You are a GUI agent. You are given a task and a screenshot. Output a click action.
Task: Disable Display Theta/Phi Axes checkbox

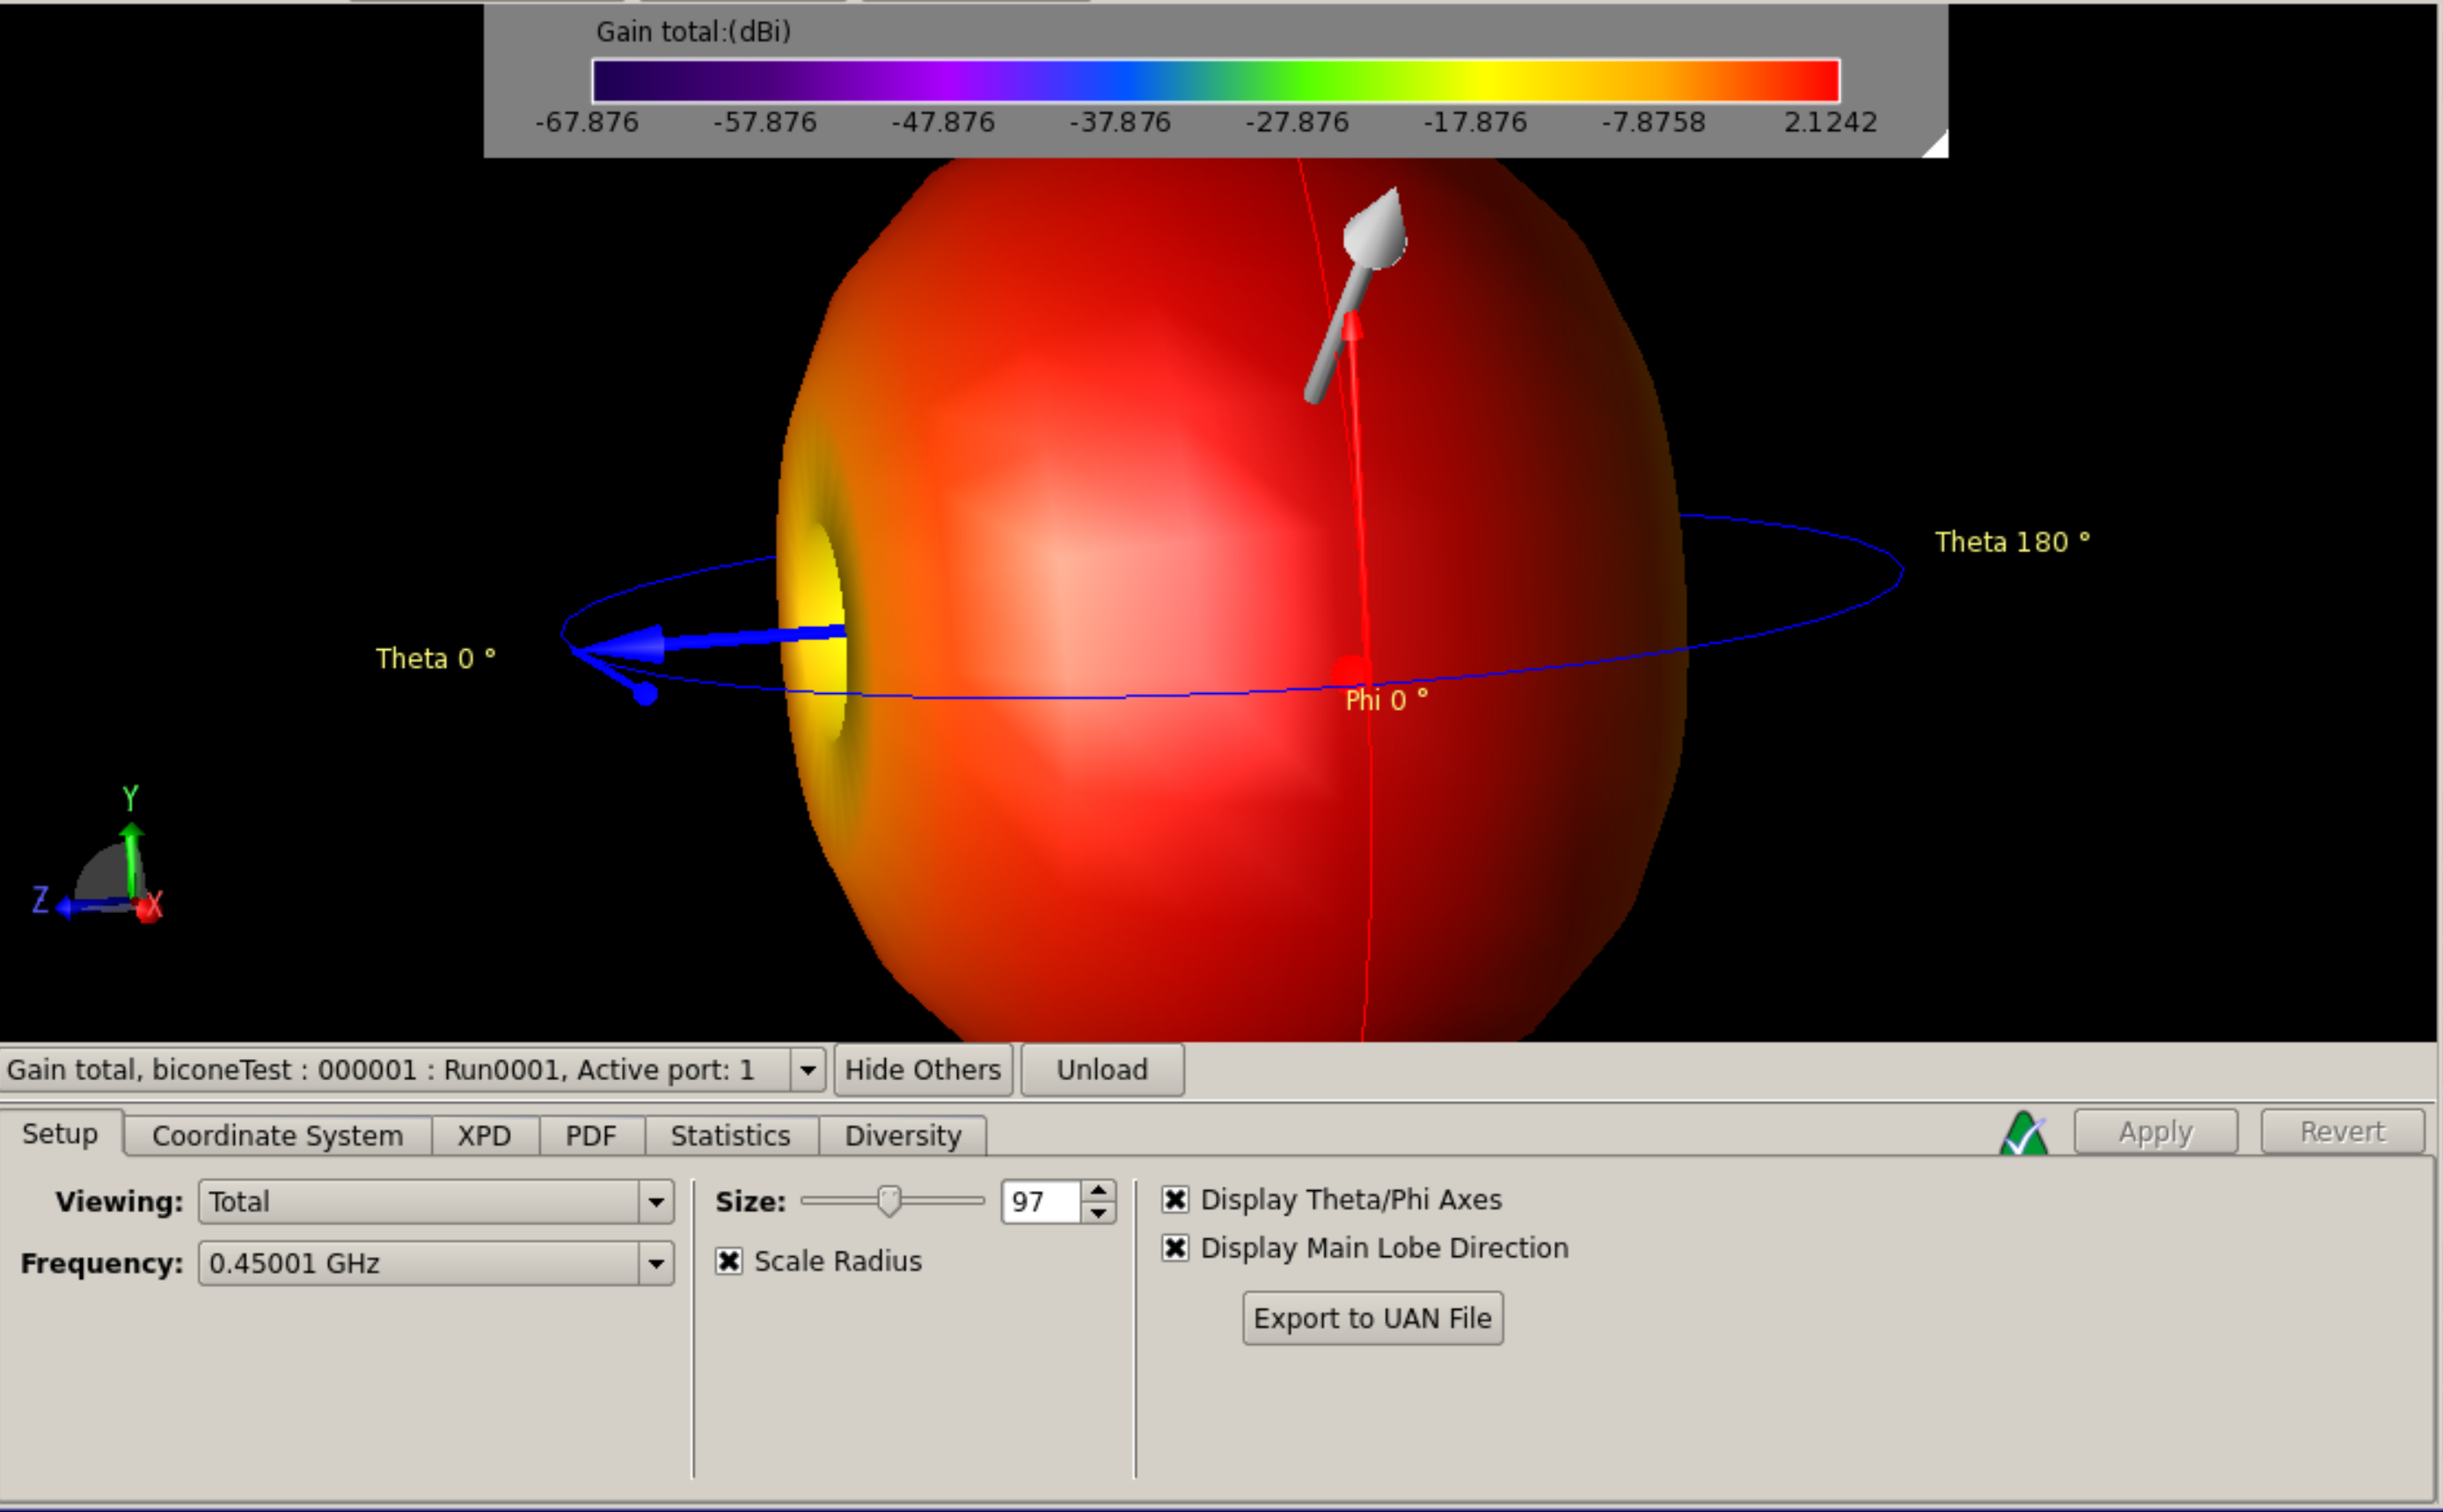click(1175, 1199)
